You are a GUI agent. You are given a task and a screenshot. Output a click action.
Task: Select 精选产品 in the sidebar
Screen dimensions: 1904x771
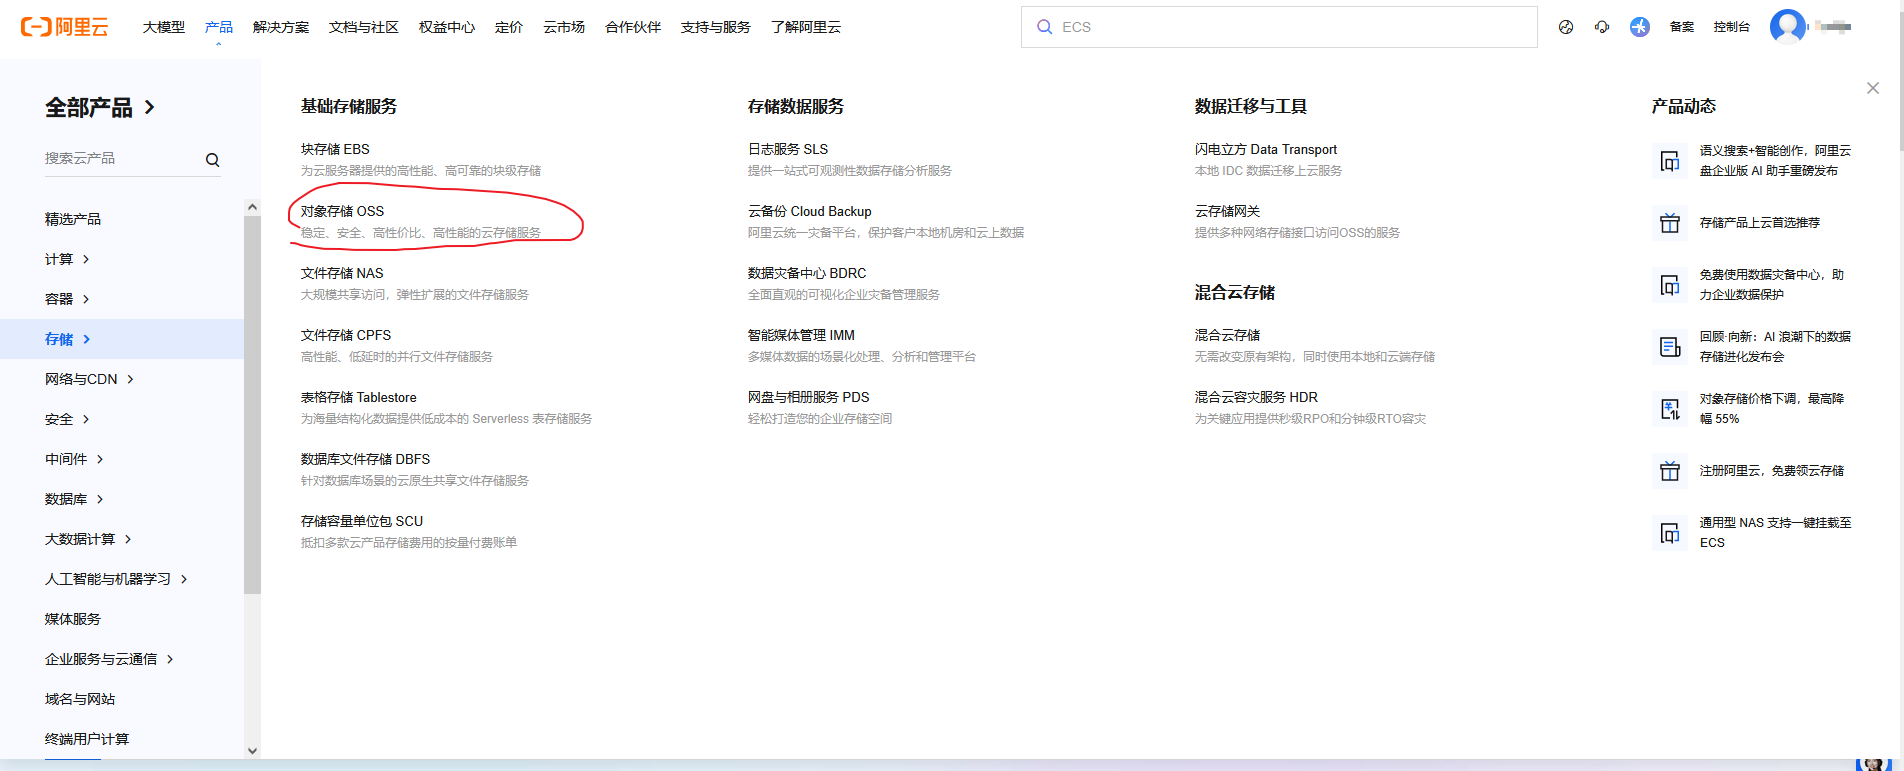(73, 219)
